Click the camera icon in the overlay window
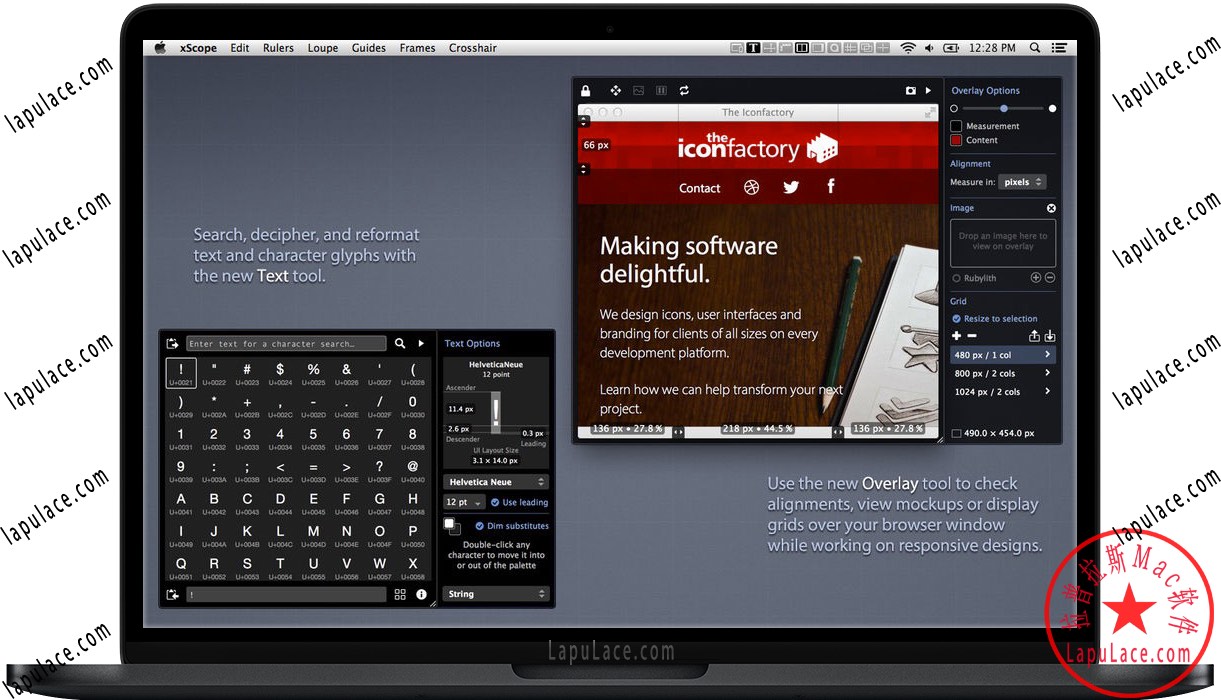This screenshot has height=700, width=1221. click(x=911, y=90)
